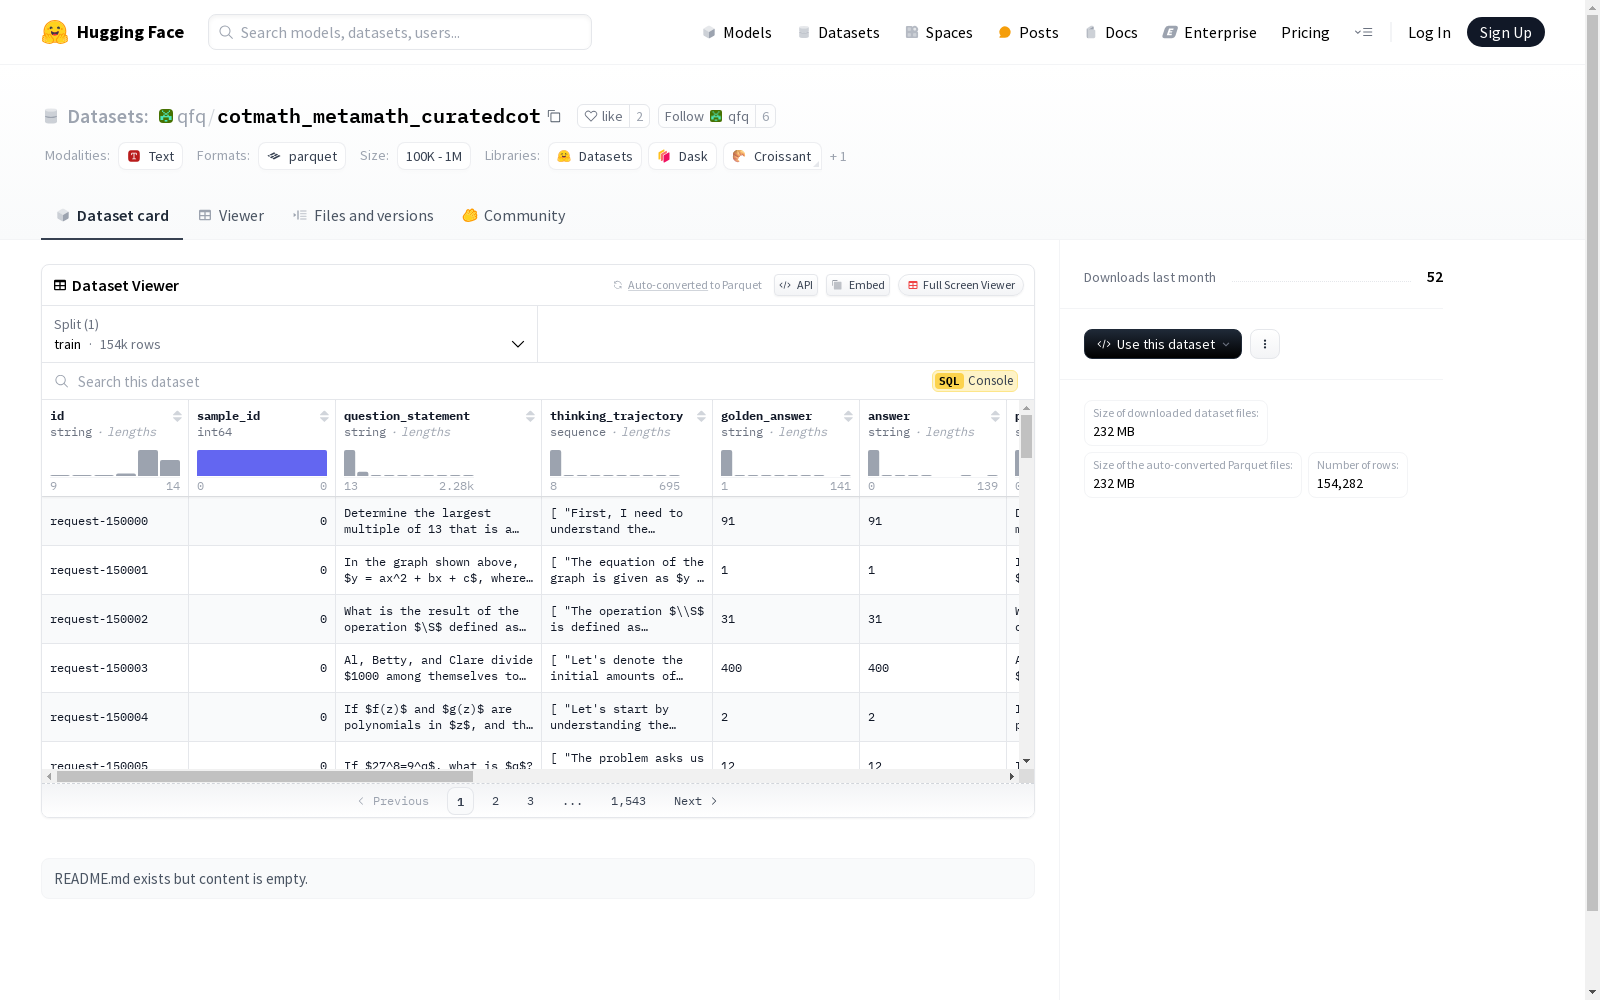Switch to the Viewer tab

pos(231,216)
